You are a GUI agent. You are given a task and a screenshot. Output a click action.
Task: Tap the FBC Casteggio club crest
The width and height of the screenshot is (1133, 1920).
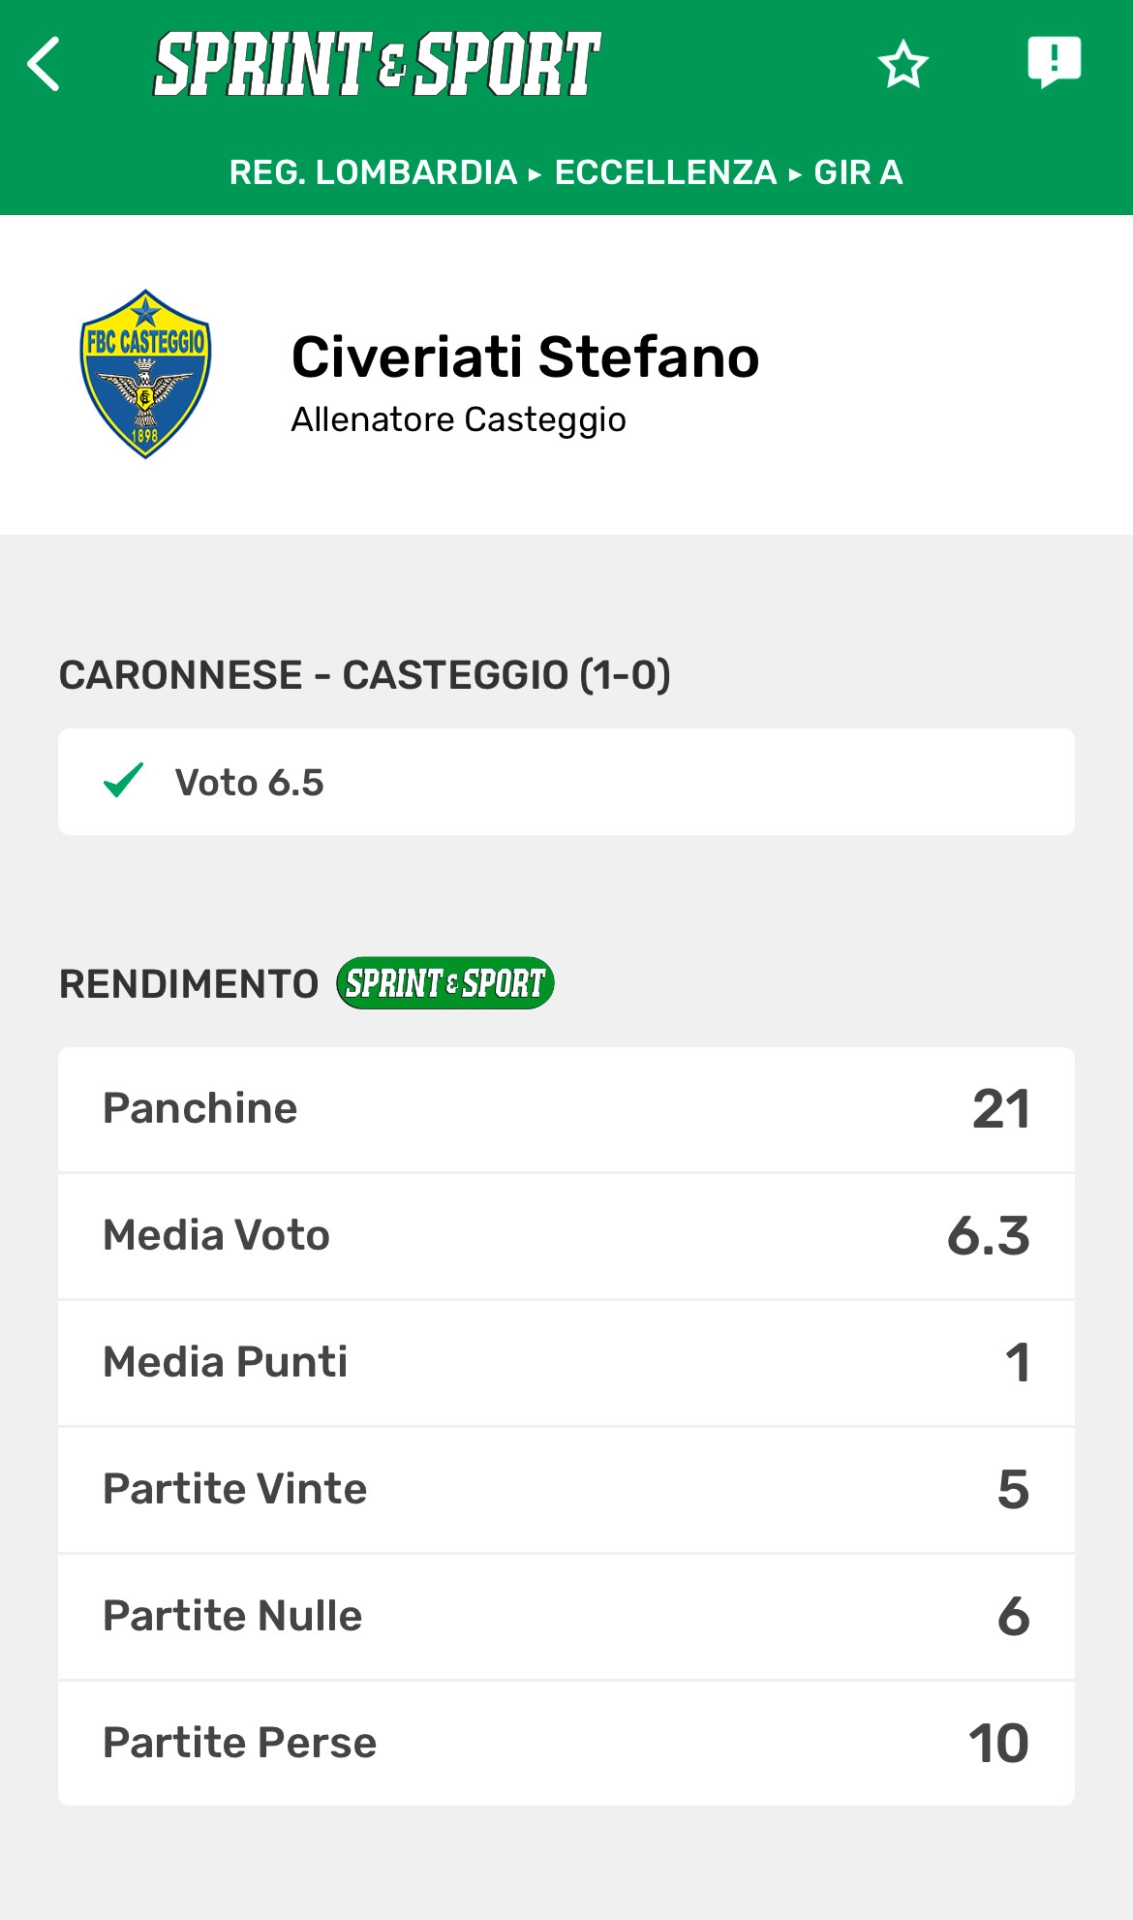[x=146, y=374]
